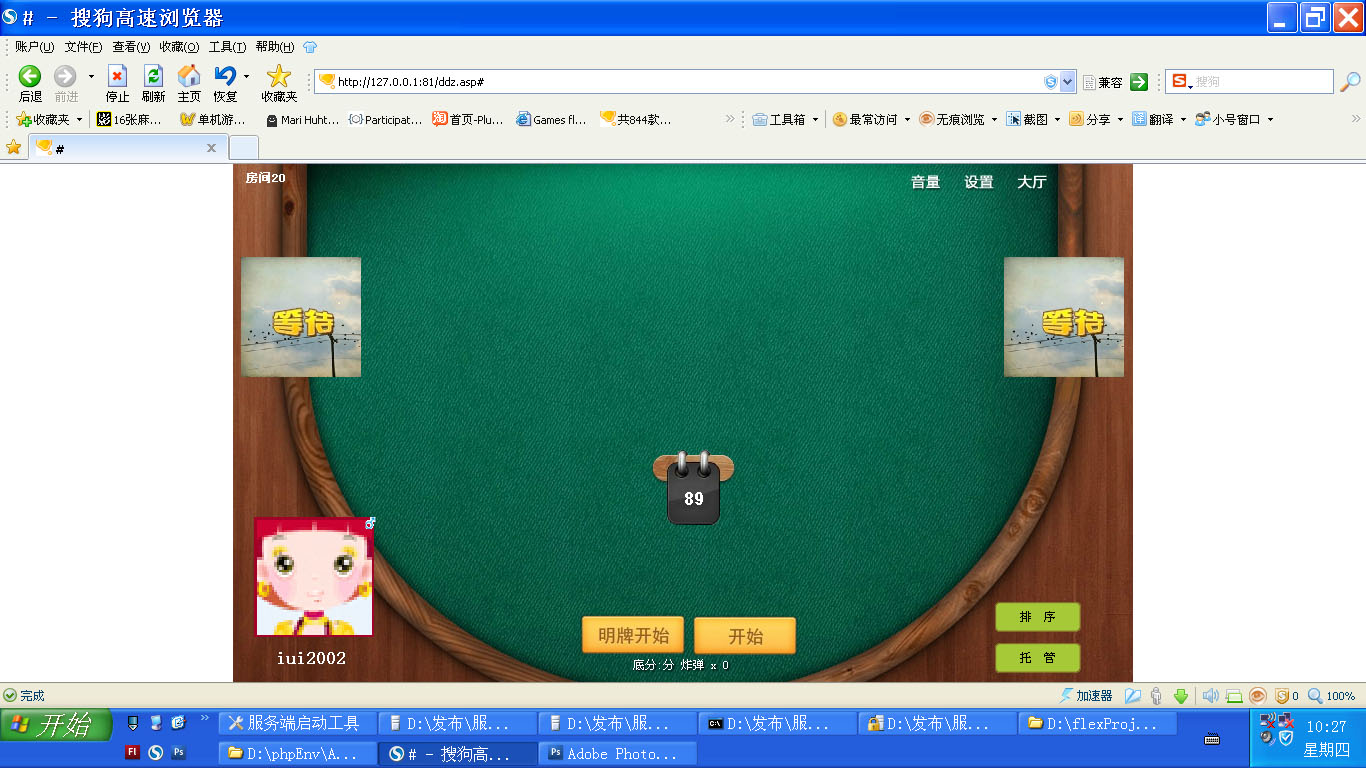Mute sound with the status bar speaker icon
Screen dimensions: 1366x768
tap(1210, 696)
